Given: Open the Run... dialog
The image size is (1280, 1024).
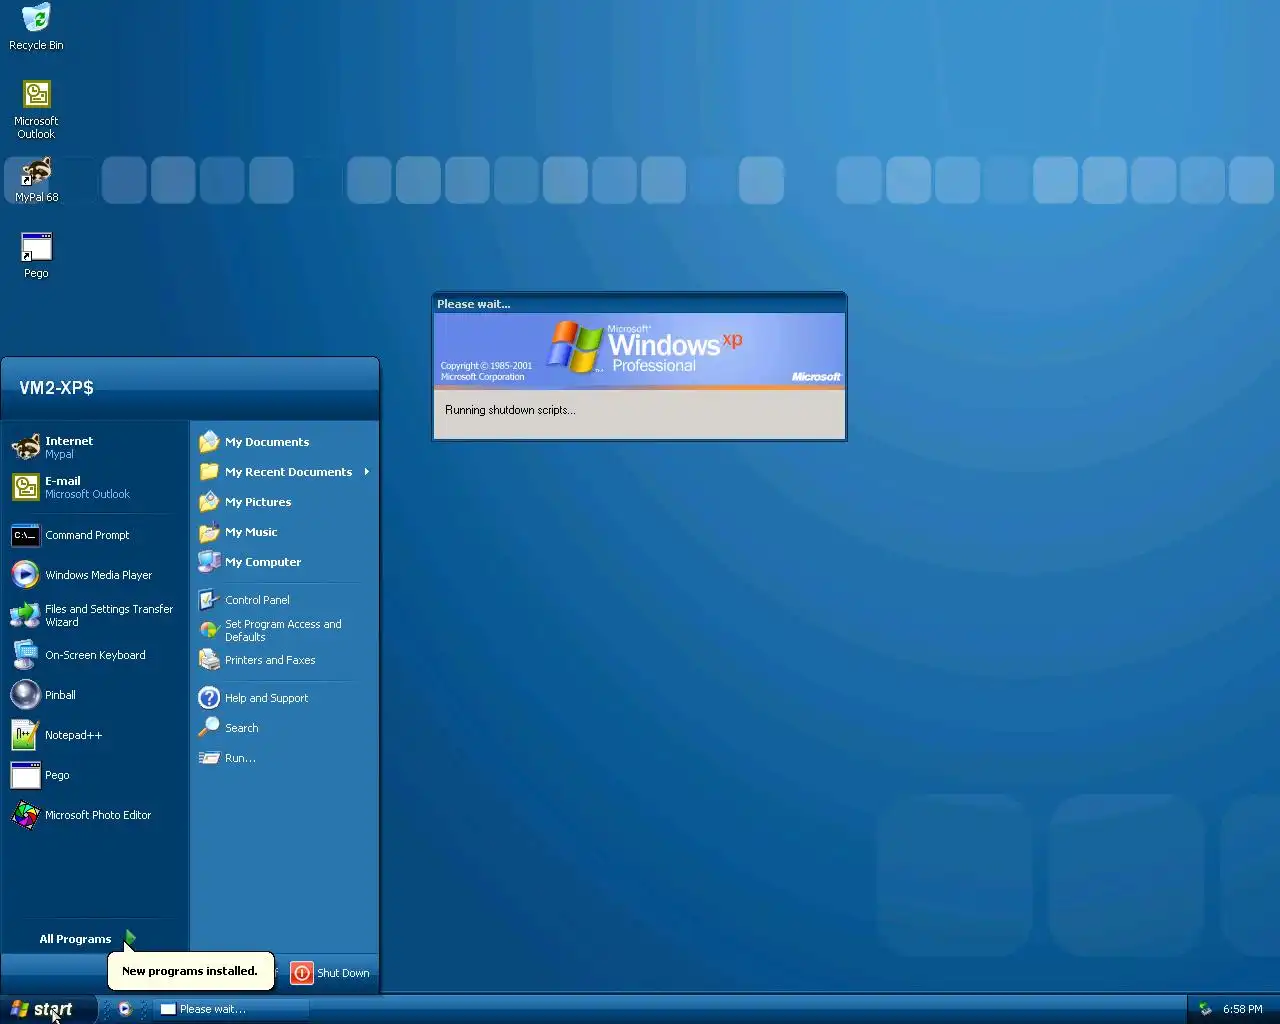Looking at the screenshot, I should (284, 758).
